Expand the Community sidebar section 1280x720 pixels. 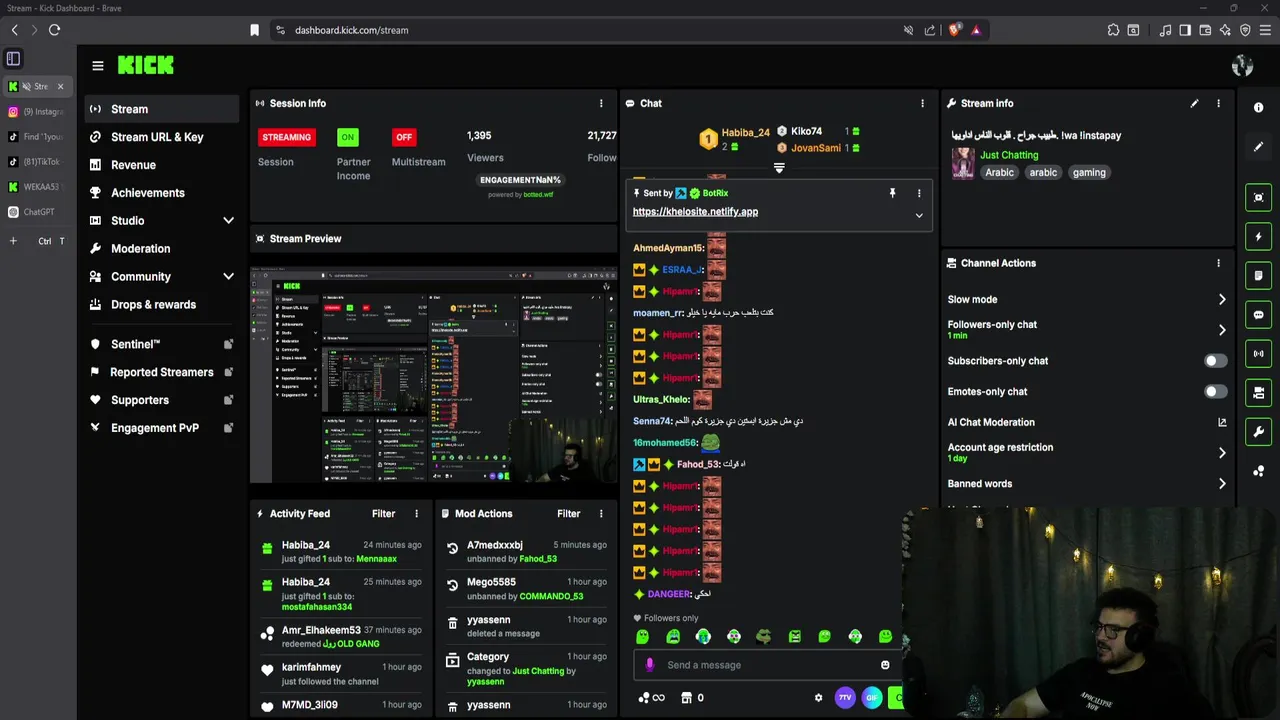[x=228, y=277]
